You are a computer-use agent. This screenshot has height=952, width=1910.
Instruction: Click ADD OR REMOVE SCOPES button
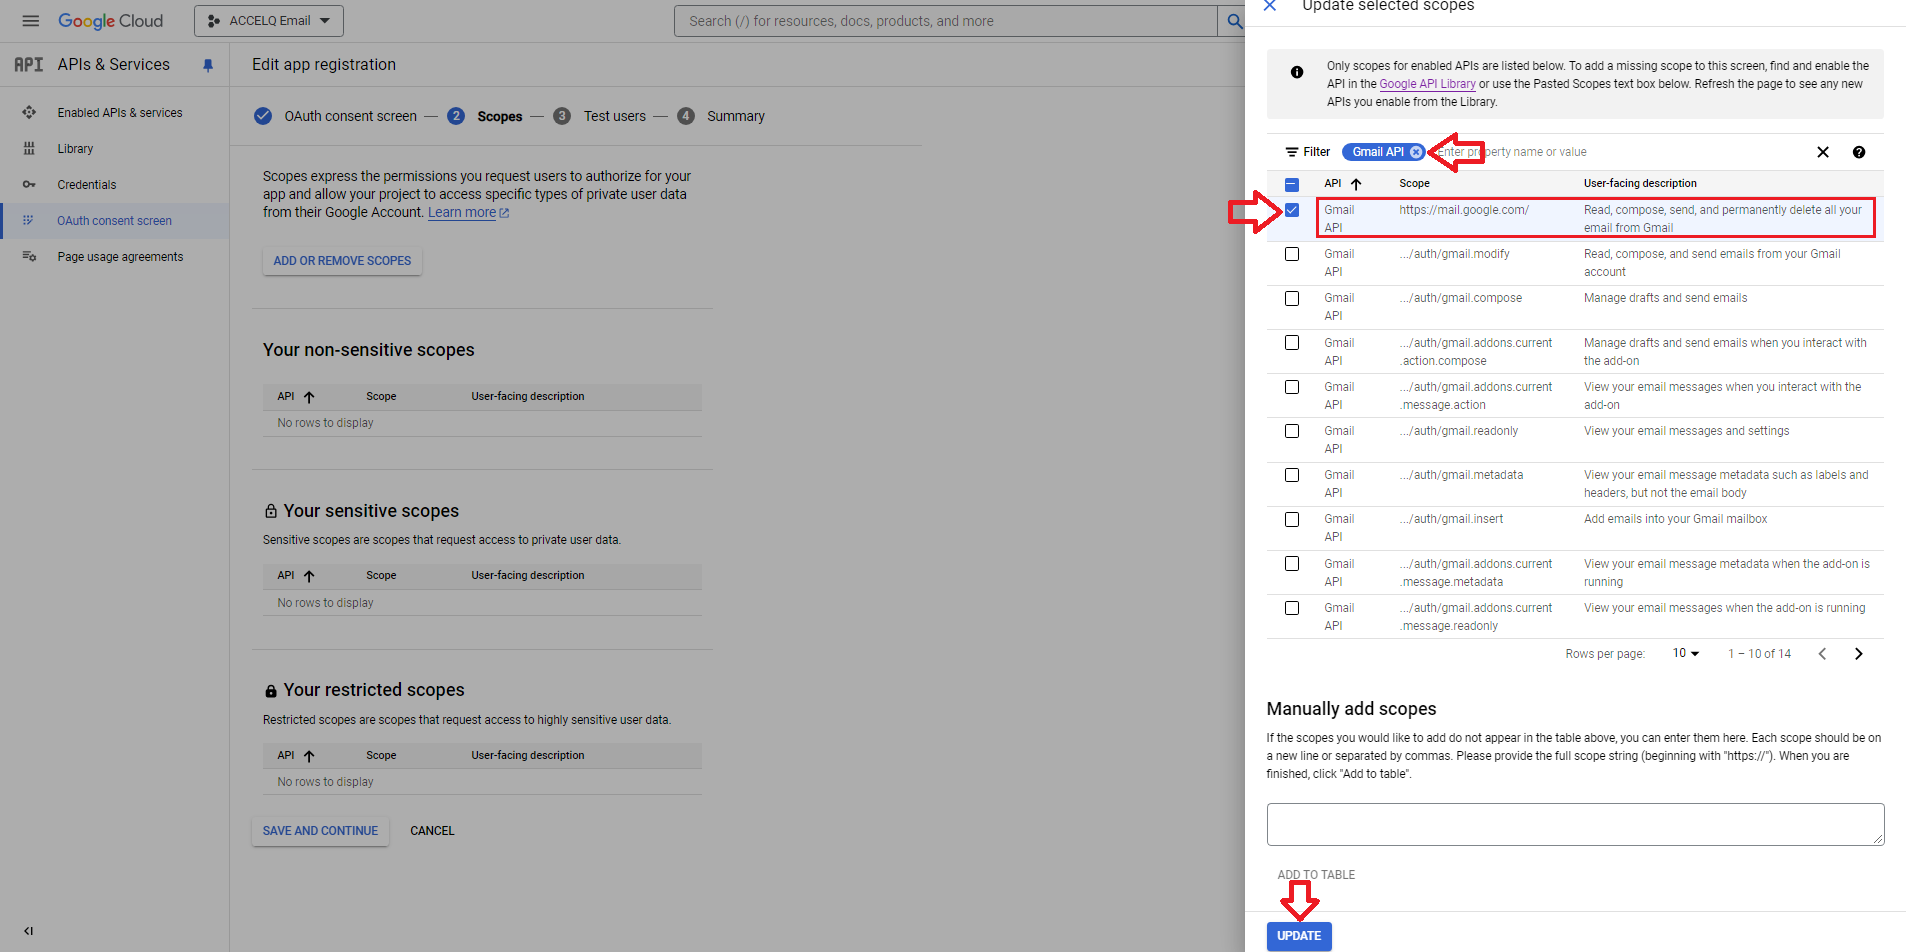coord(342,261)
